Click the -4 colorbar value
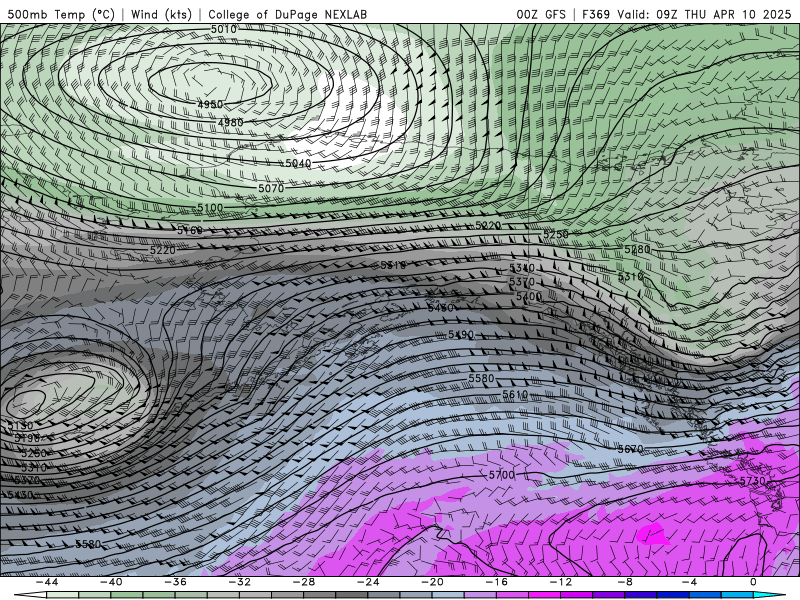This screenshot has height=600, width=800. pyautogui.click(x=689, y=582)
